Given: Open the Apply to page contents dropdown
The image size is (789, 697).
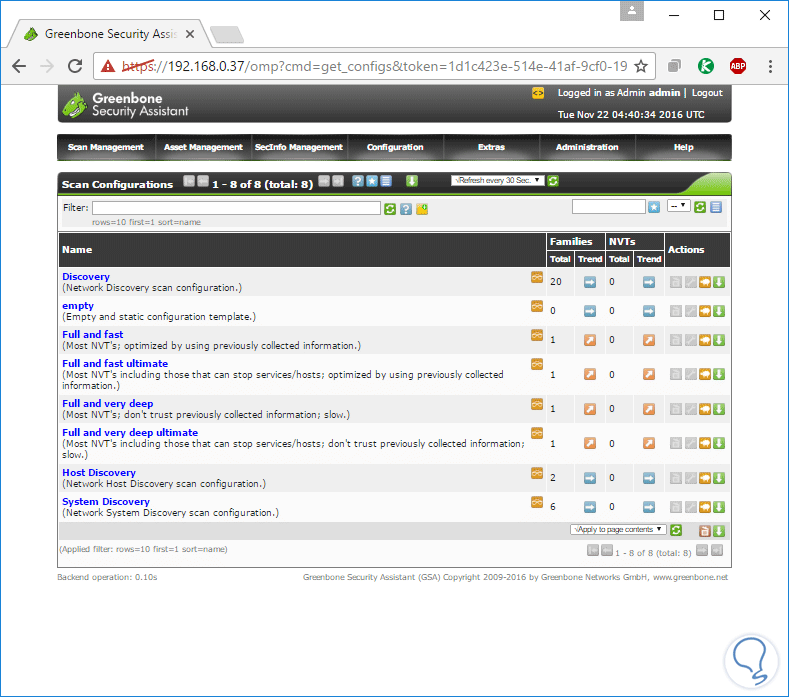Looking at the screenshot, I should point(618,529).
